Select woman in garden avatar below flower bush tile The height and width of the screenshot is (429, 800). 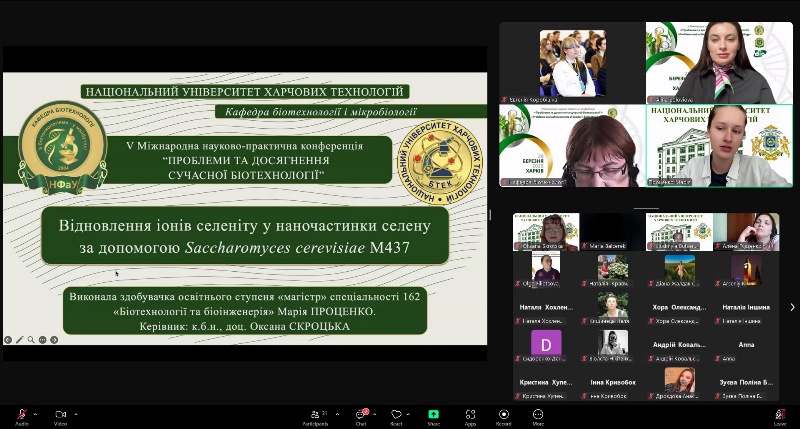tap(612, 308)
